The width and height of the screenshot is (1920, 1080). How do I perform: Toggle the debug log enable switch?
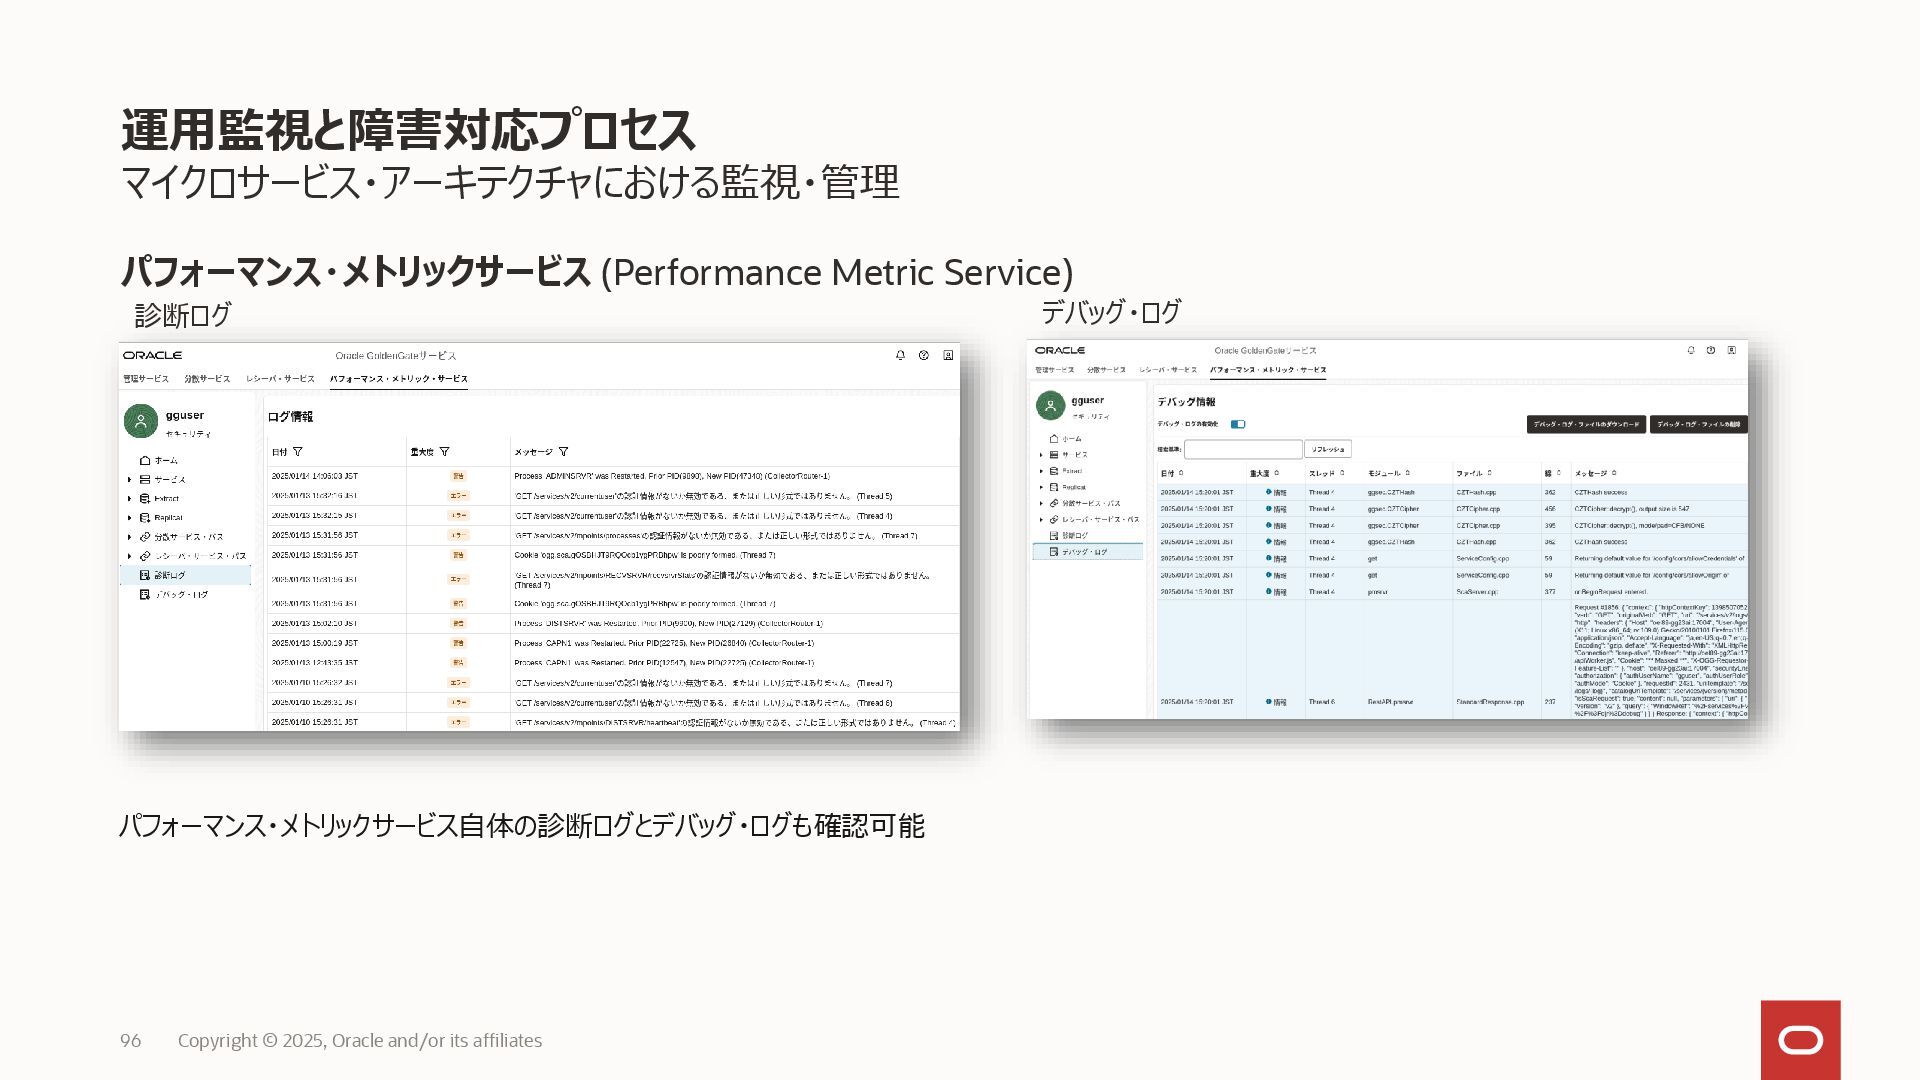point(1238,424)
